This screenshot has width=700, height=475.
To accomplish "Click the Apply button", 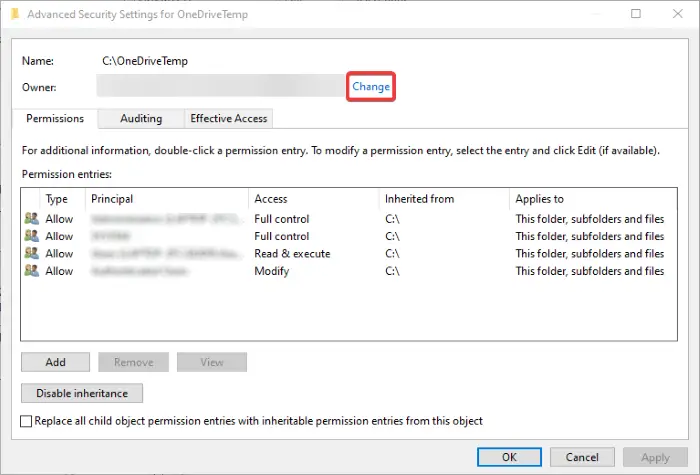I will tap(655, 457).
